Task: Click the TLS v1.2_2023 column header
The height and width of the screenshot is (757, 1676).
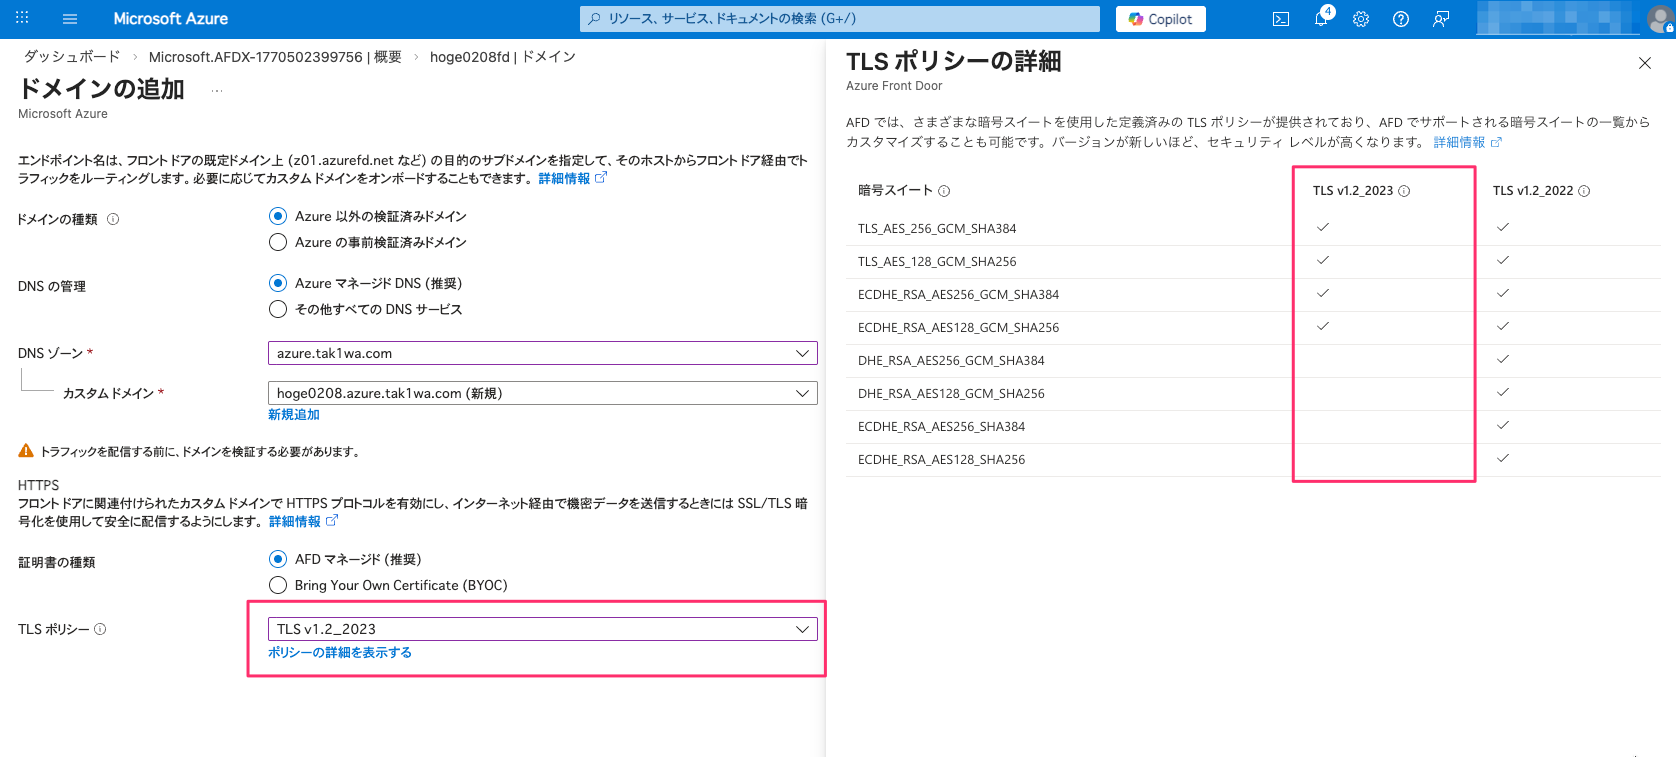Action: [1353, 191]
